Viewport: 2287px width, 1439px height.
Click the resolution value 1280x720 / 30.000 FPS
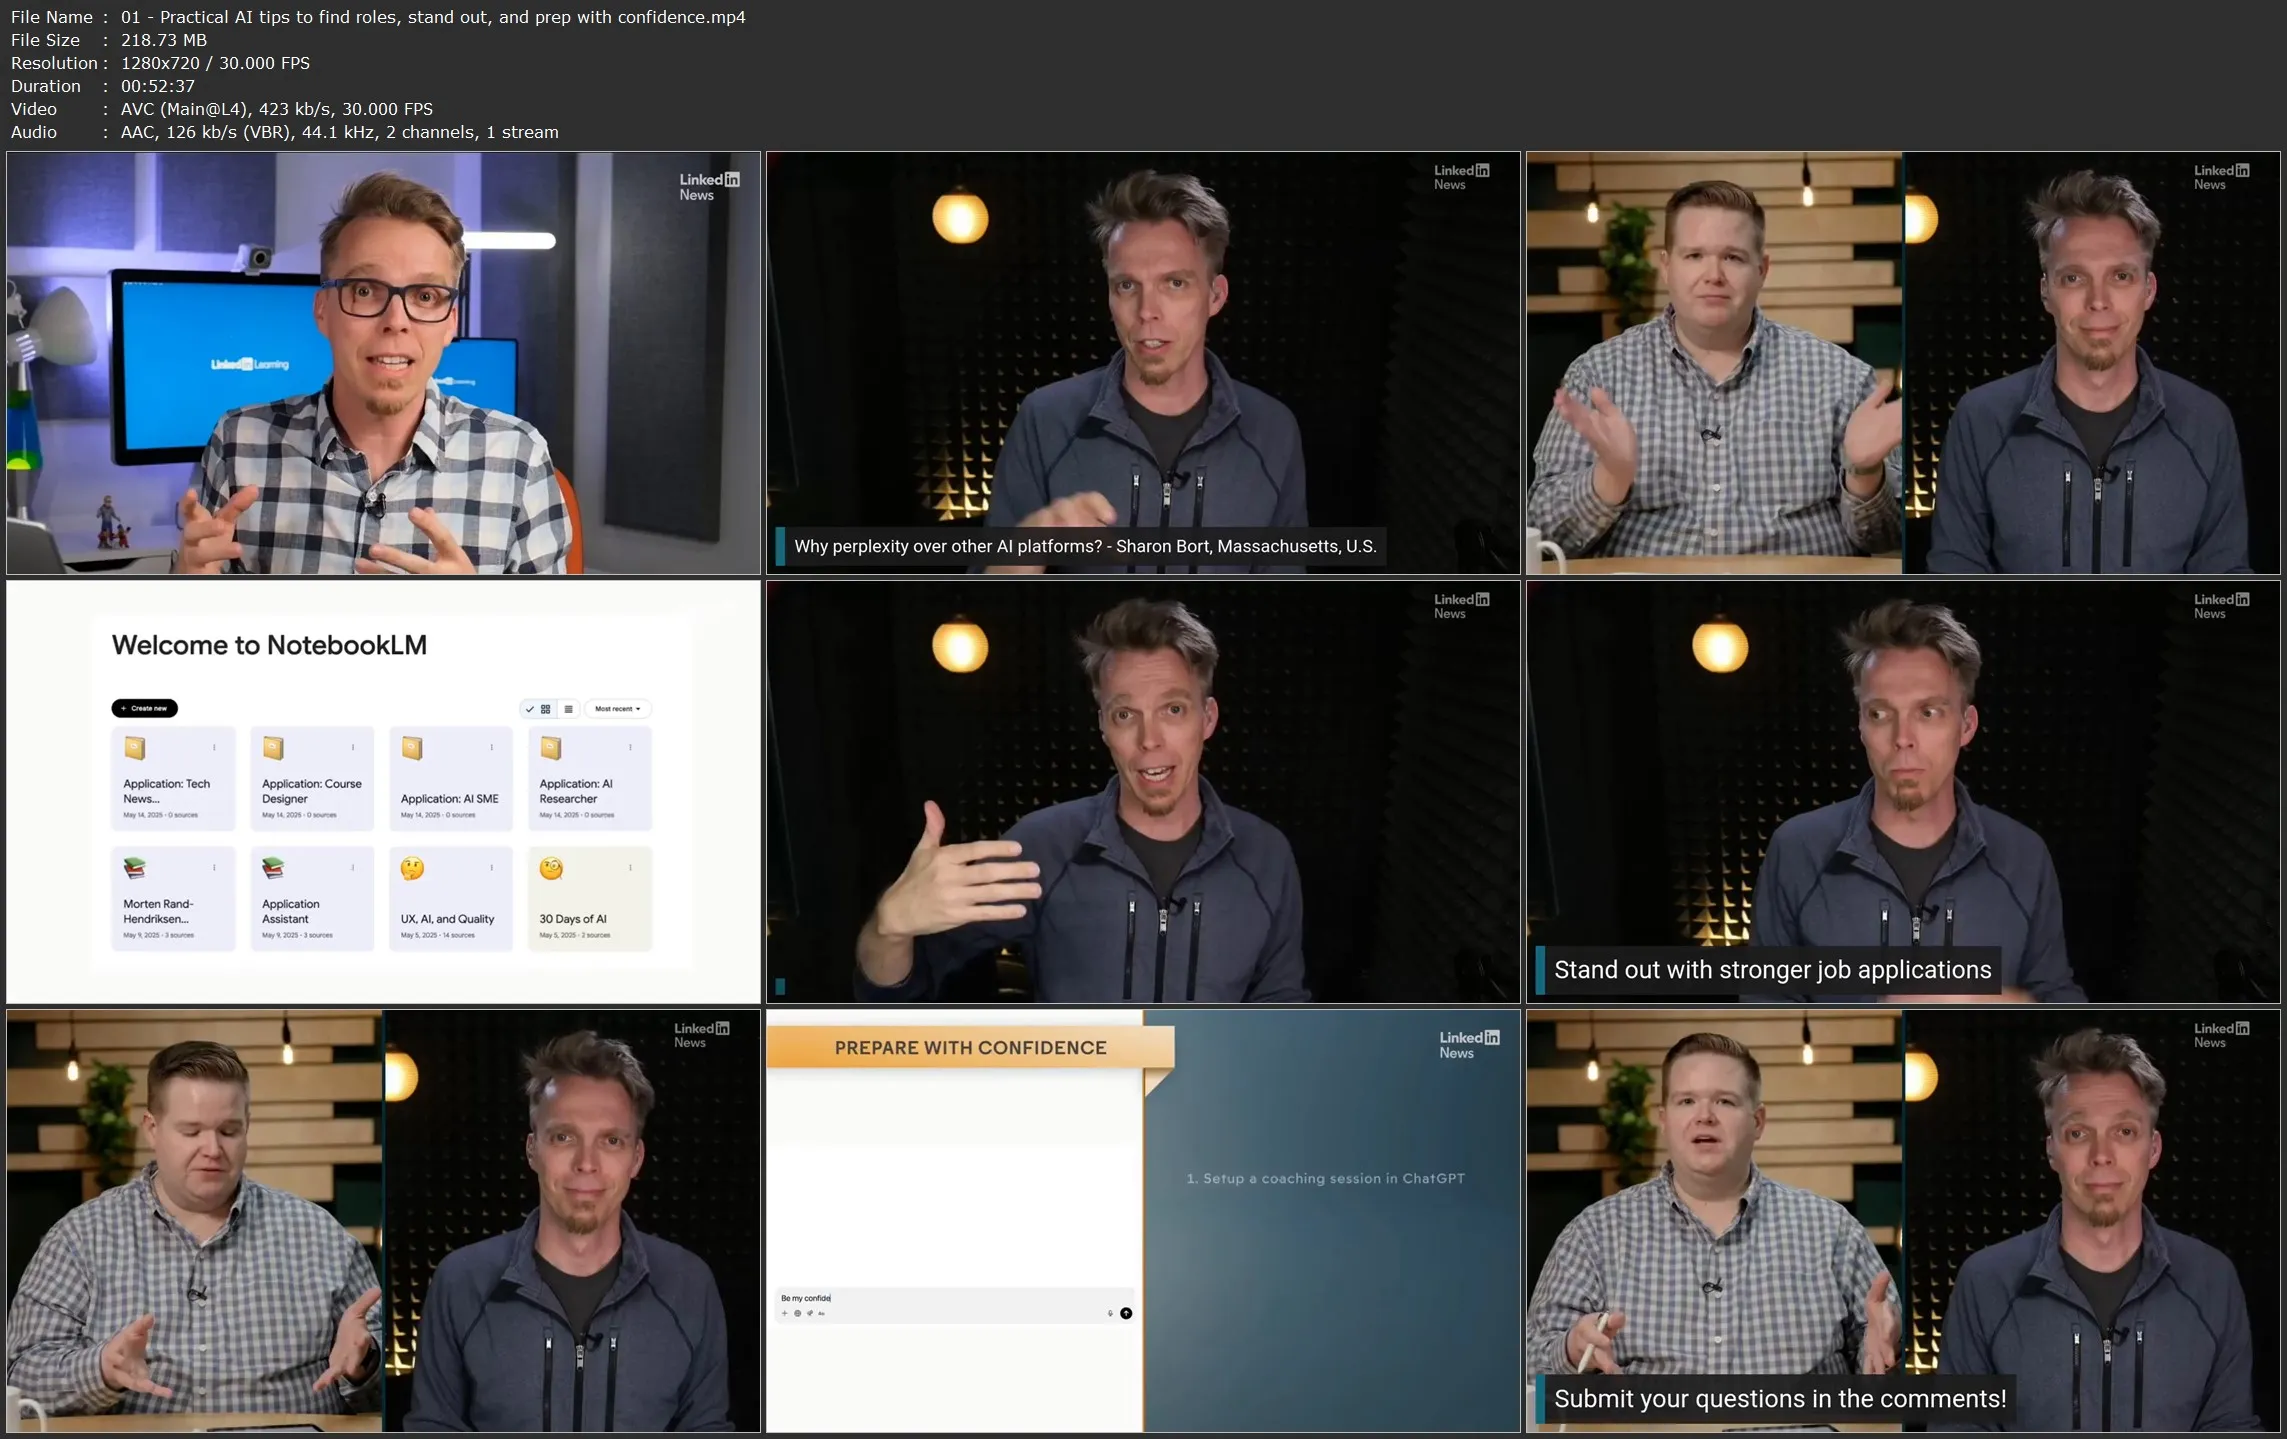pyautogui.click(x=215, y=63)
